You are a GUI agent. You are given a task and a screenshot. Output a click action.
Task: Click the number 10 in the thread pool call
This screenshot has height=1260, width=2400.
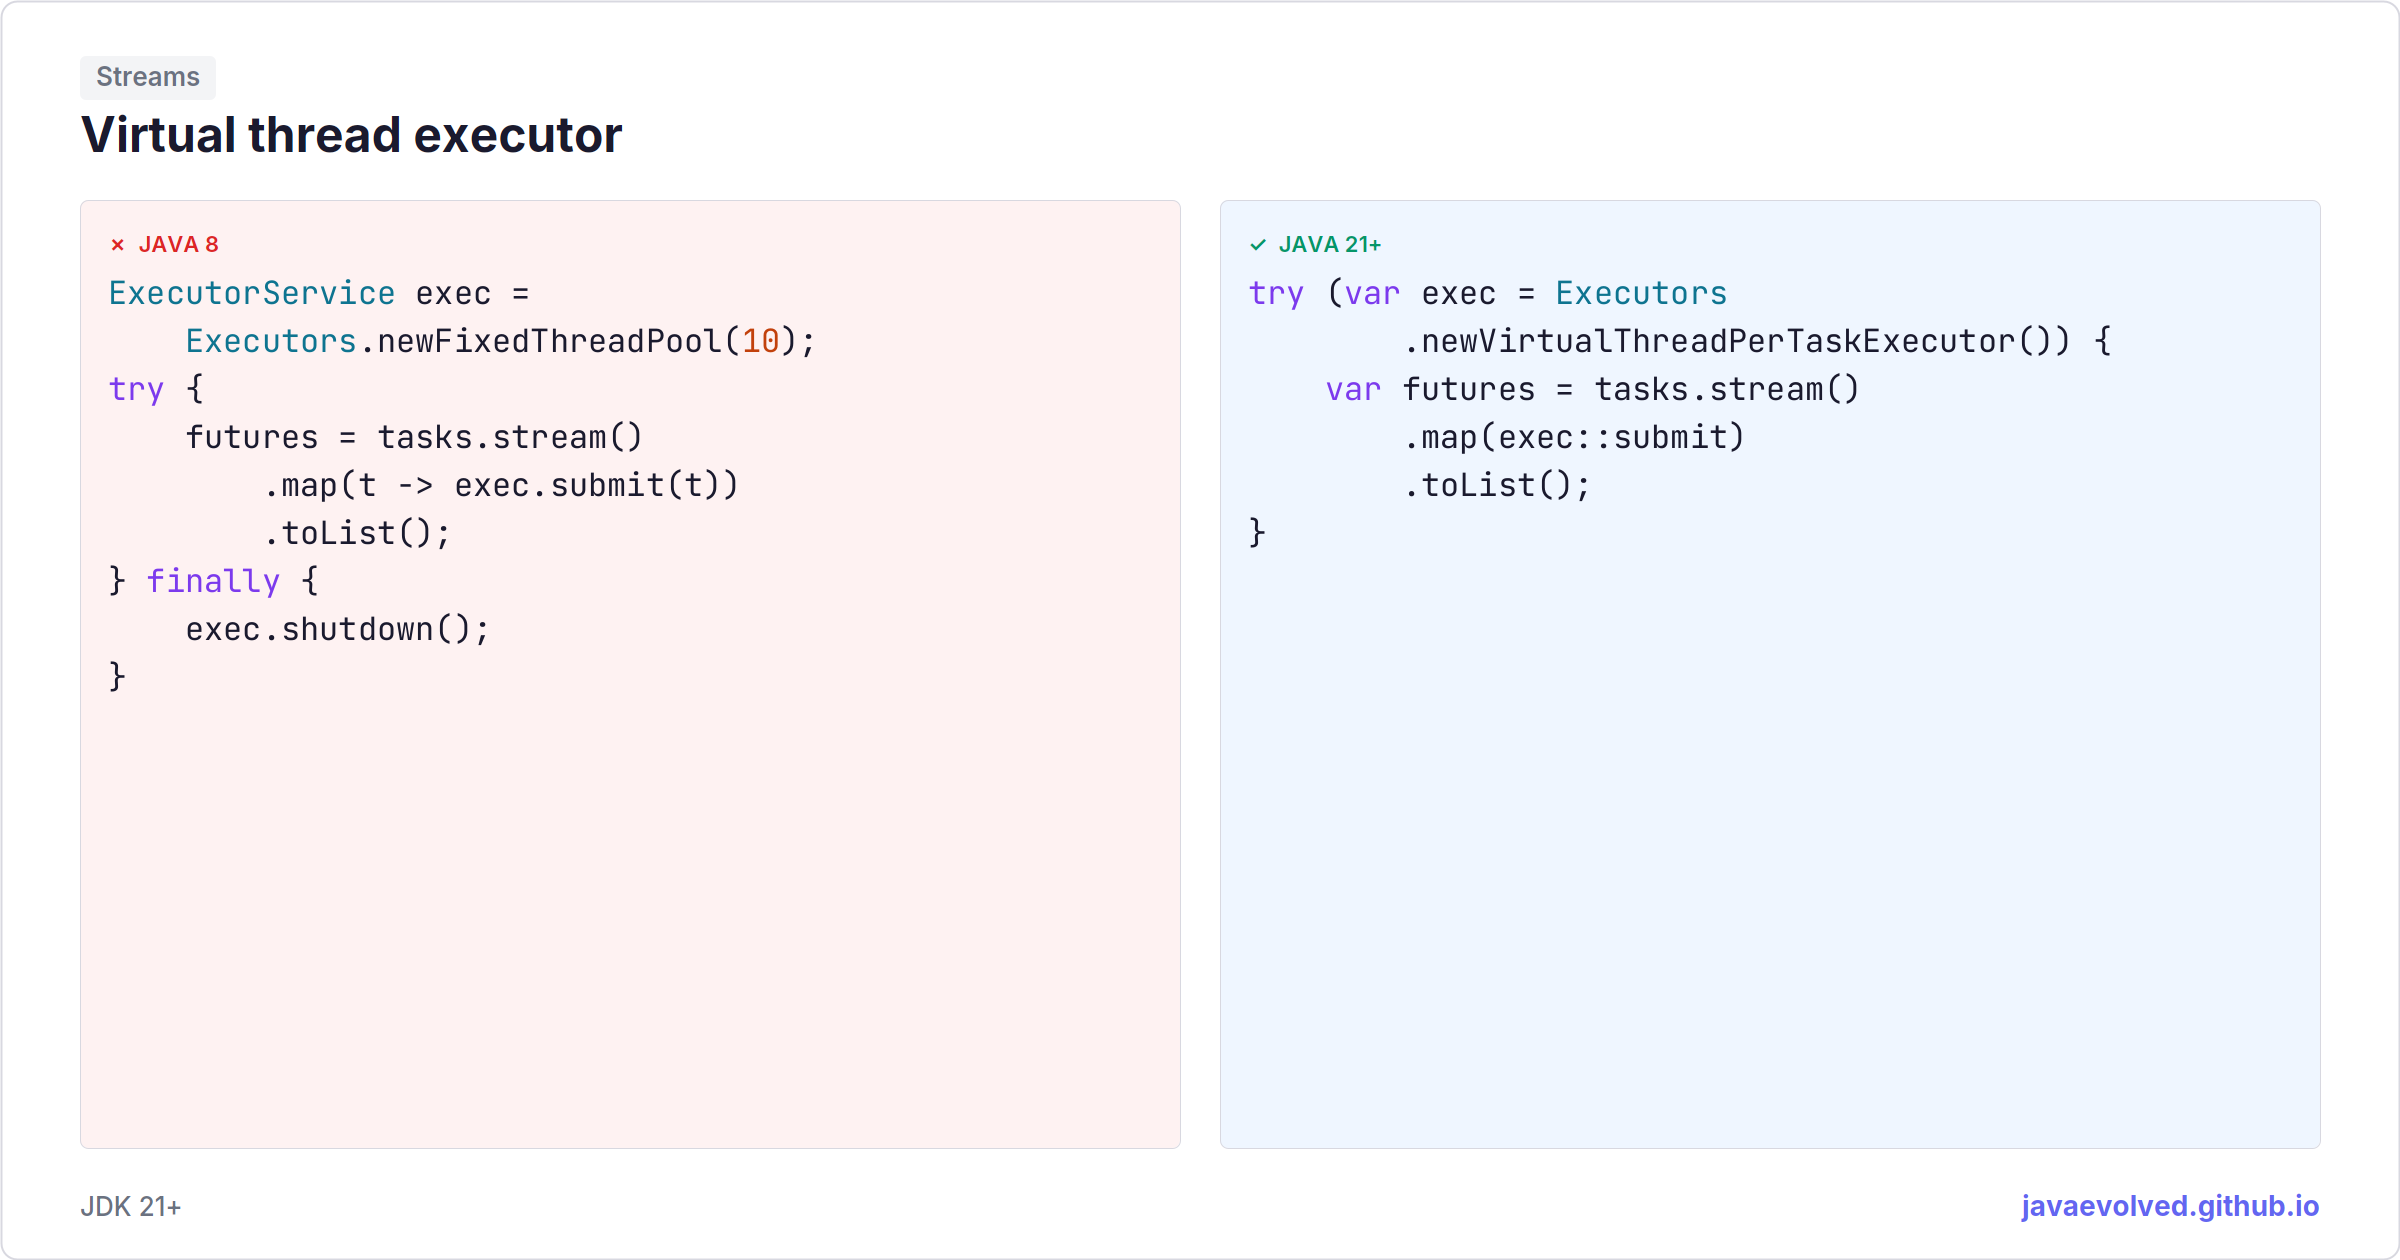pyautogui.click(x=760, y=341)
